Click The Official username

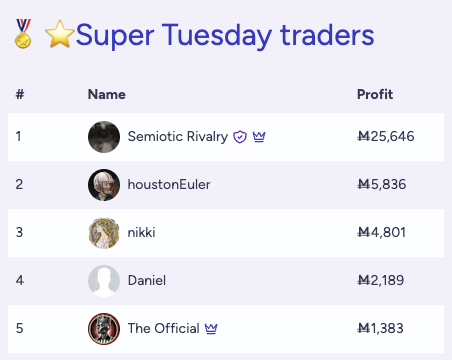point(164,328)
